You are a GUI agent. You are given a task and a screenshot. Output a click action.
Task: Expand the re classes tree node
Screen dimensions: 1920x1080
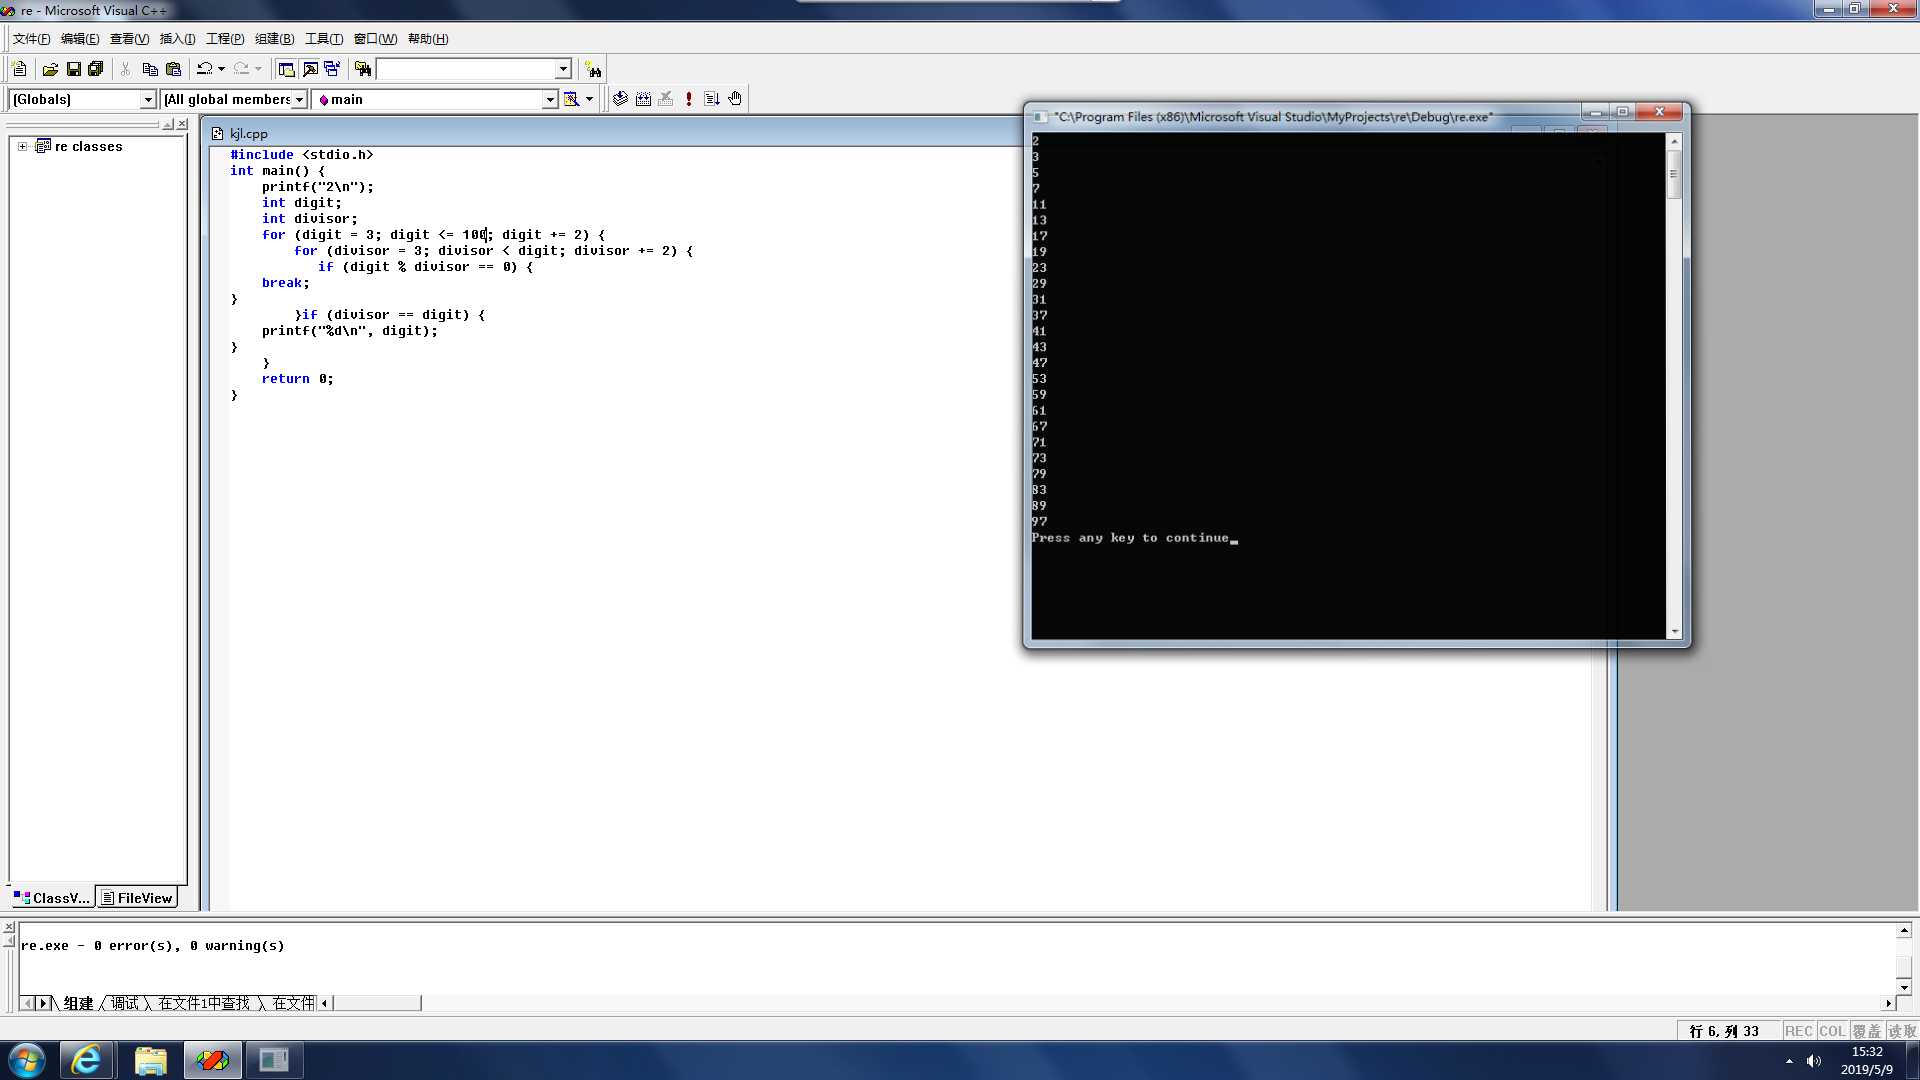click(22, 146)
